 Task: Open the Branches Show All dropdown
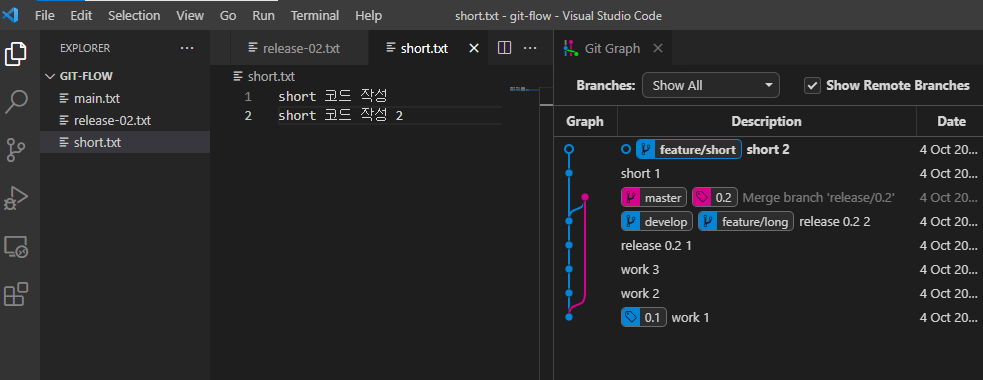(x=710, y=85)
